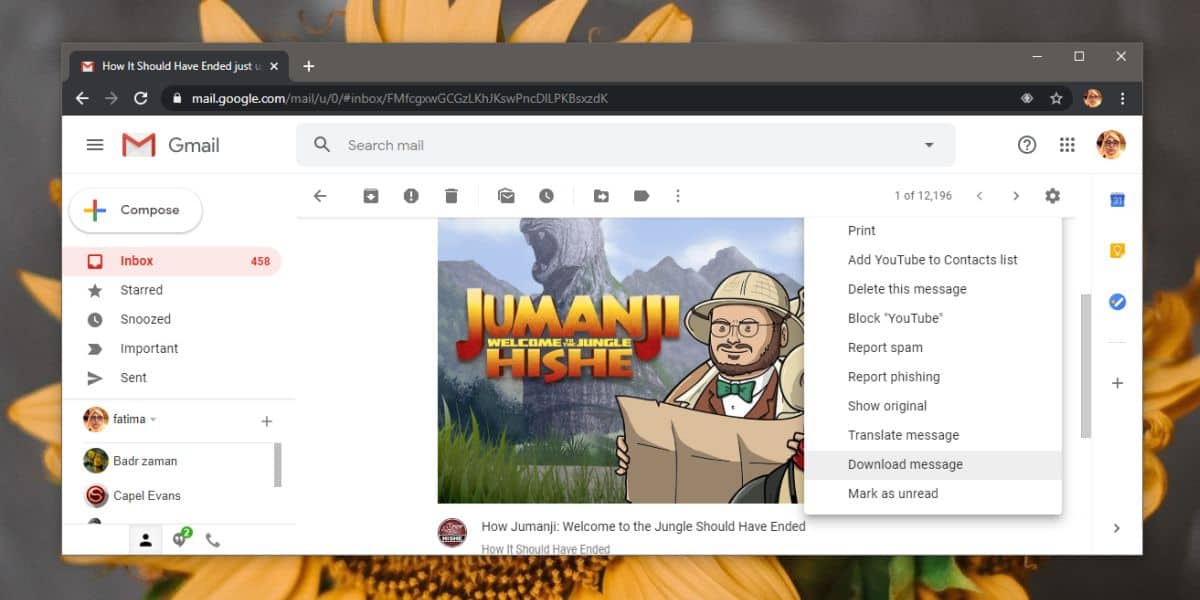Screen dimensions: 1200x600
Task: Expand the fatima status dropdown
Action: (153, 420)
